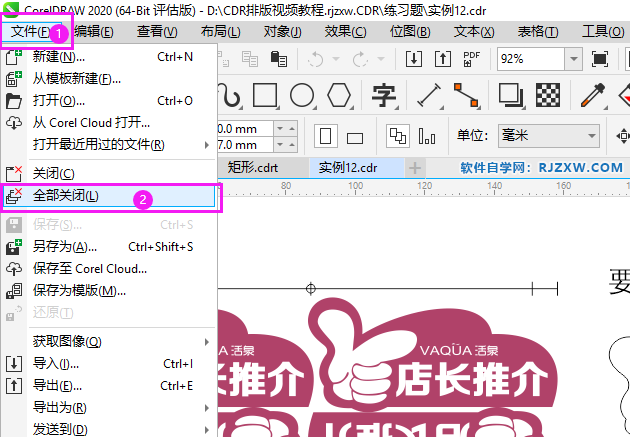Open the units (单位) dropdown
Screen dimensions: 630x437
pos(592,136)
